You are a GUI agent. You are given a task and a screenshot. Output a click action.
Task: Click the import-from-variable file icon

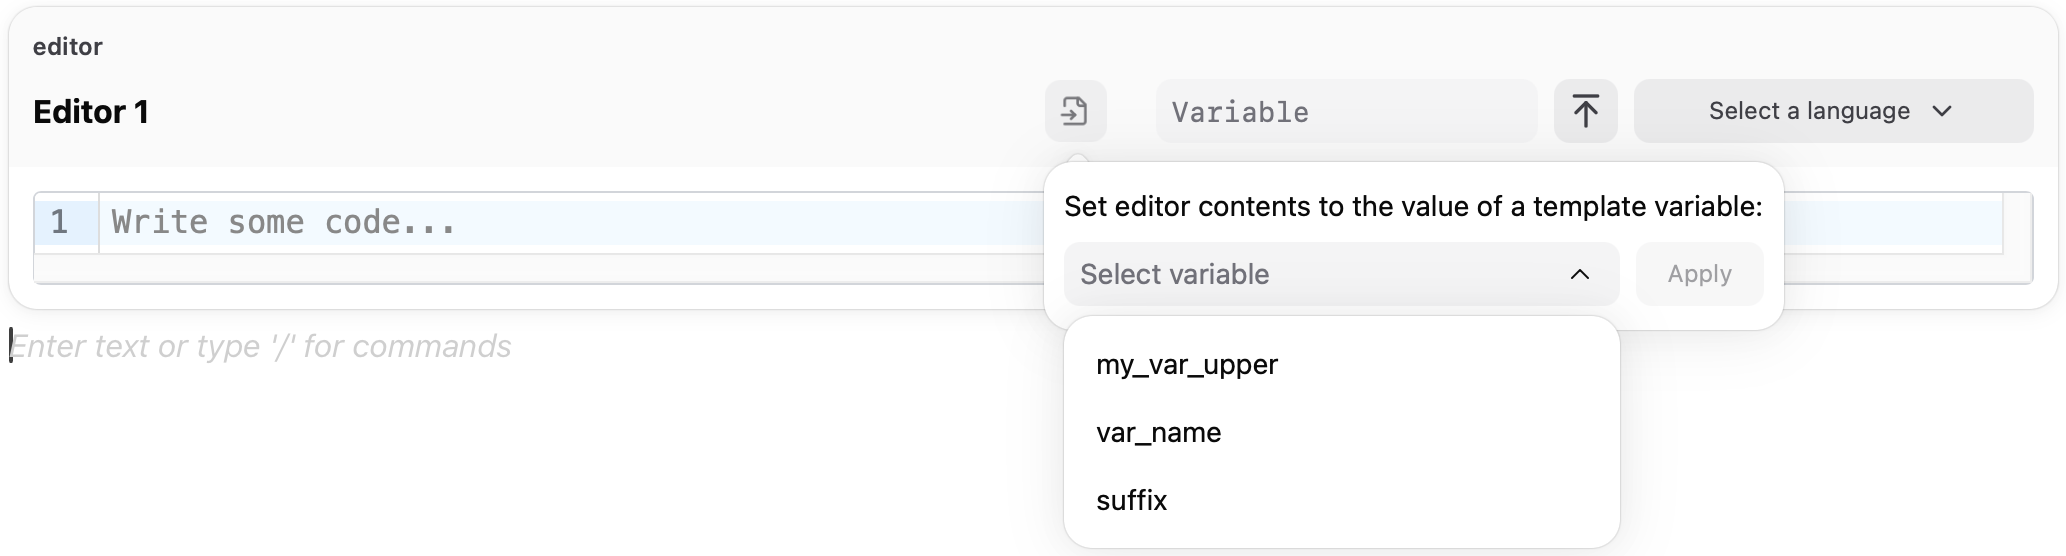pos(1075,111)
